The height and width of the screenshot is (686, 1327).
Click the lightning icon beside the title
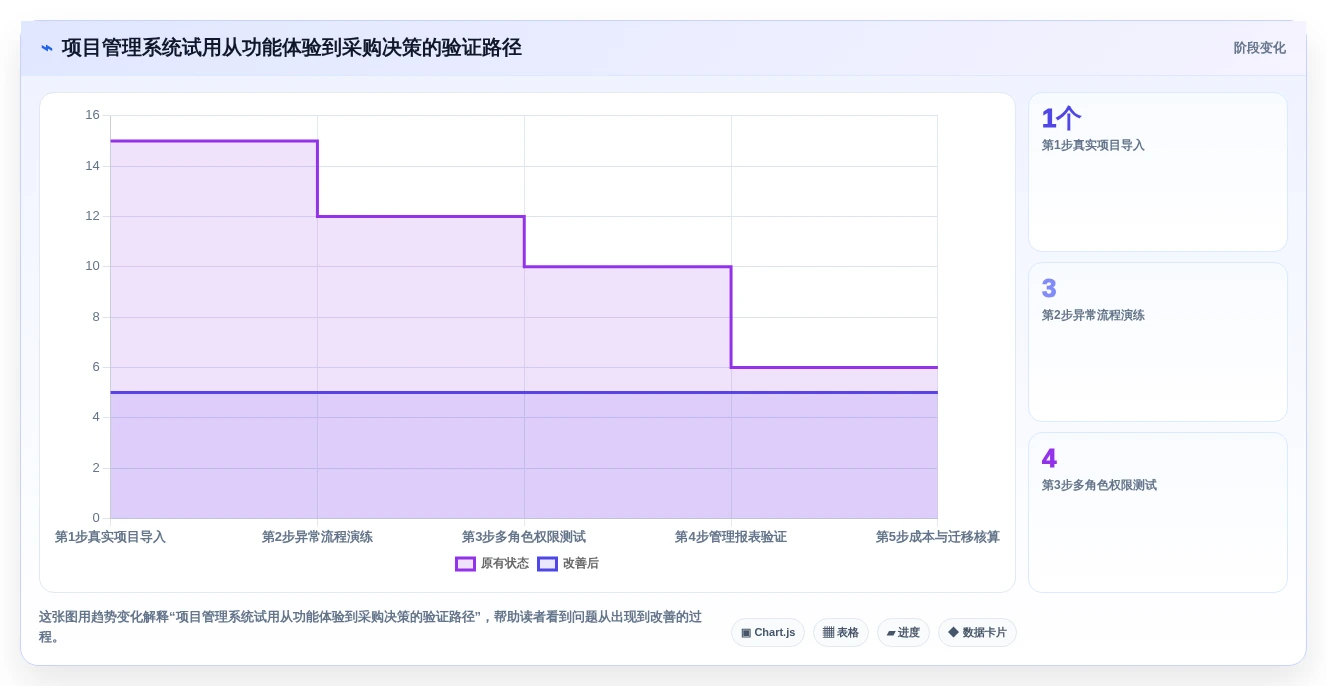click(x=47, y=48)
